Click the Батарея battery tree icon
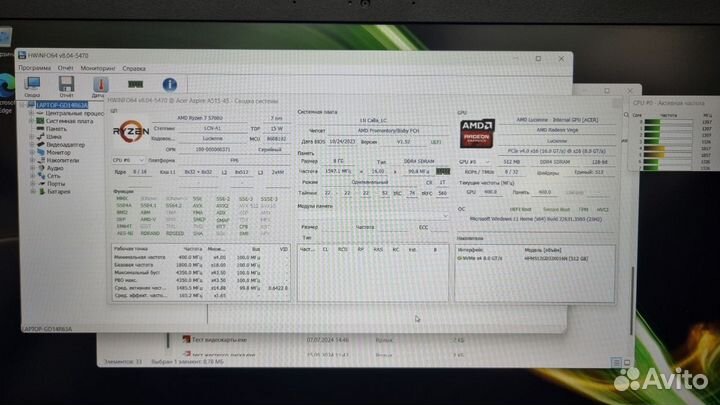720x405 pixels. pyautogui.click(x=41, y=191)
